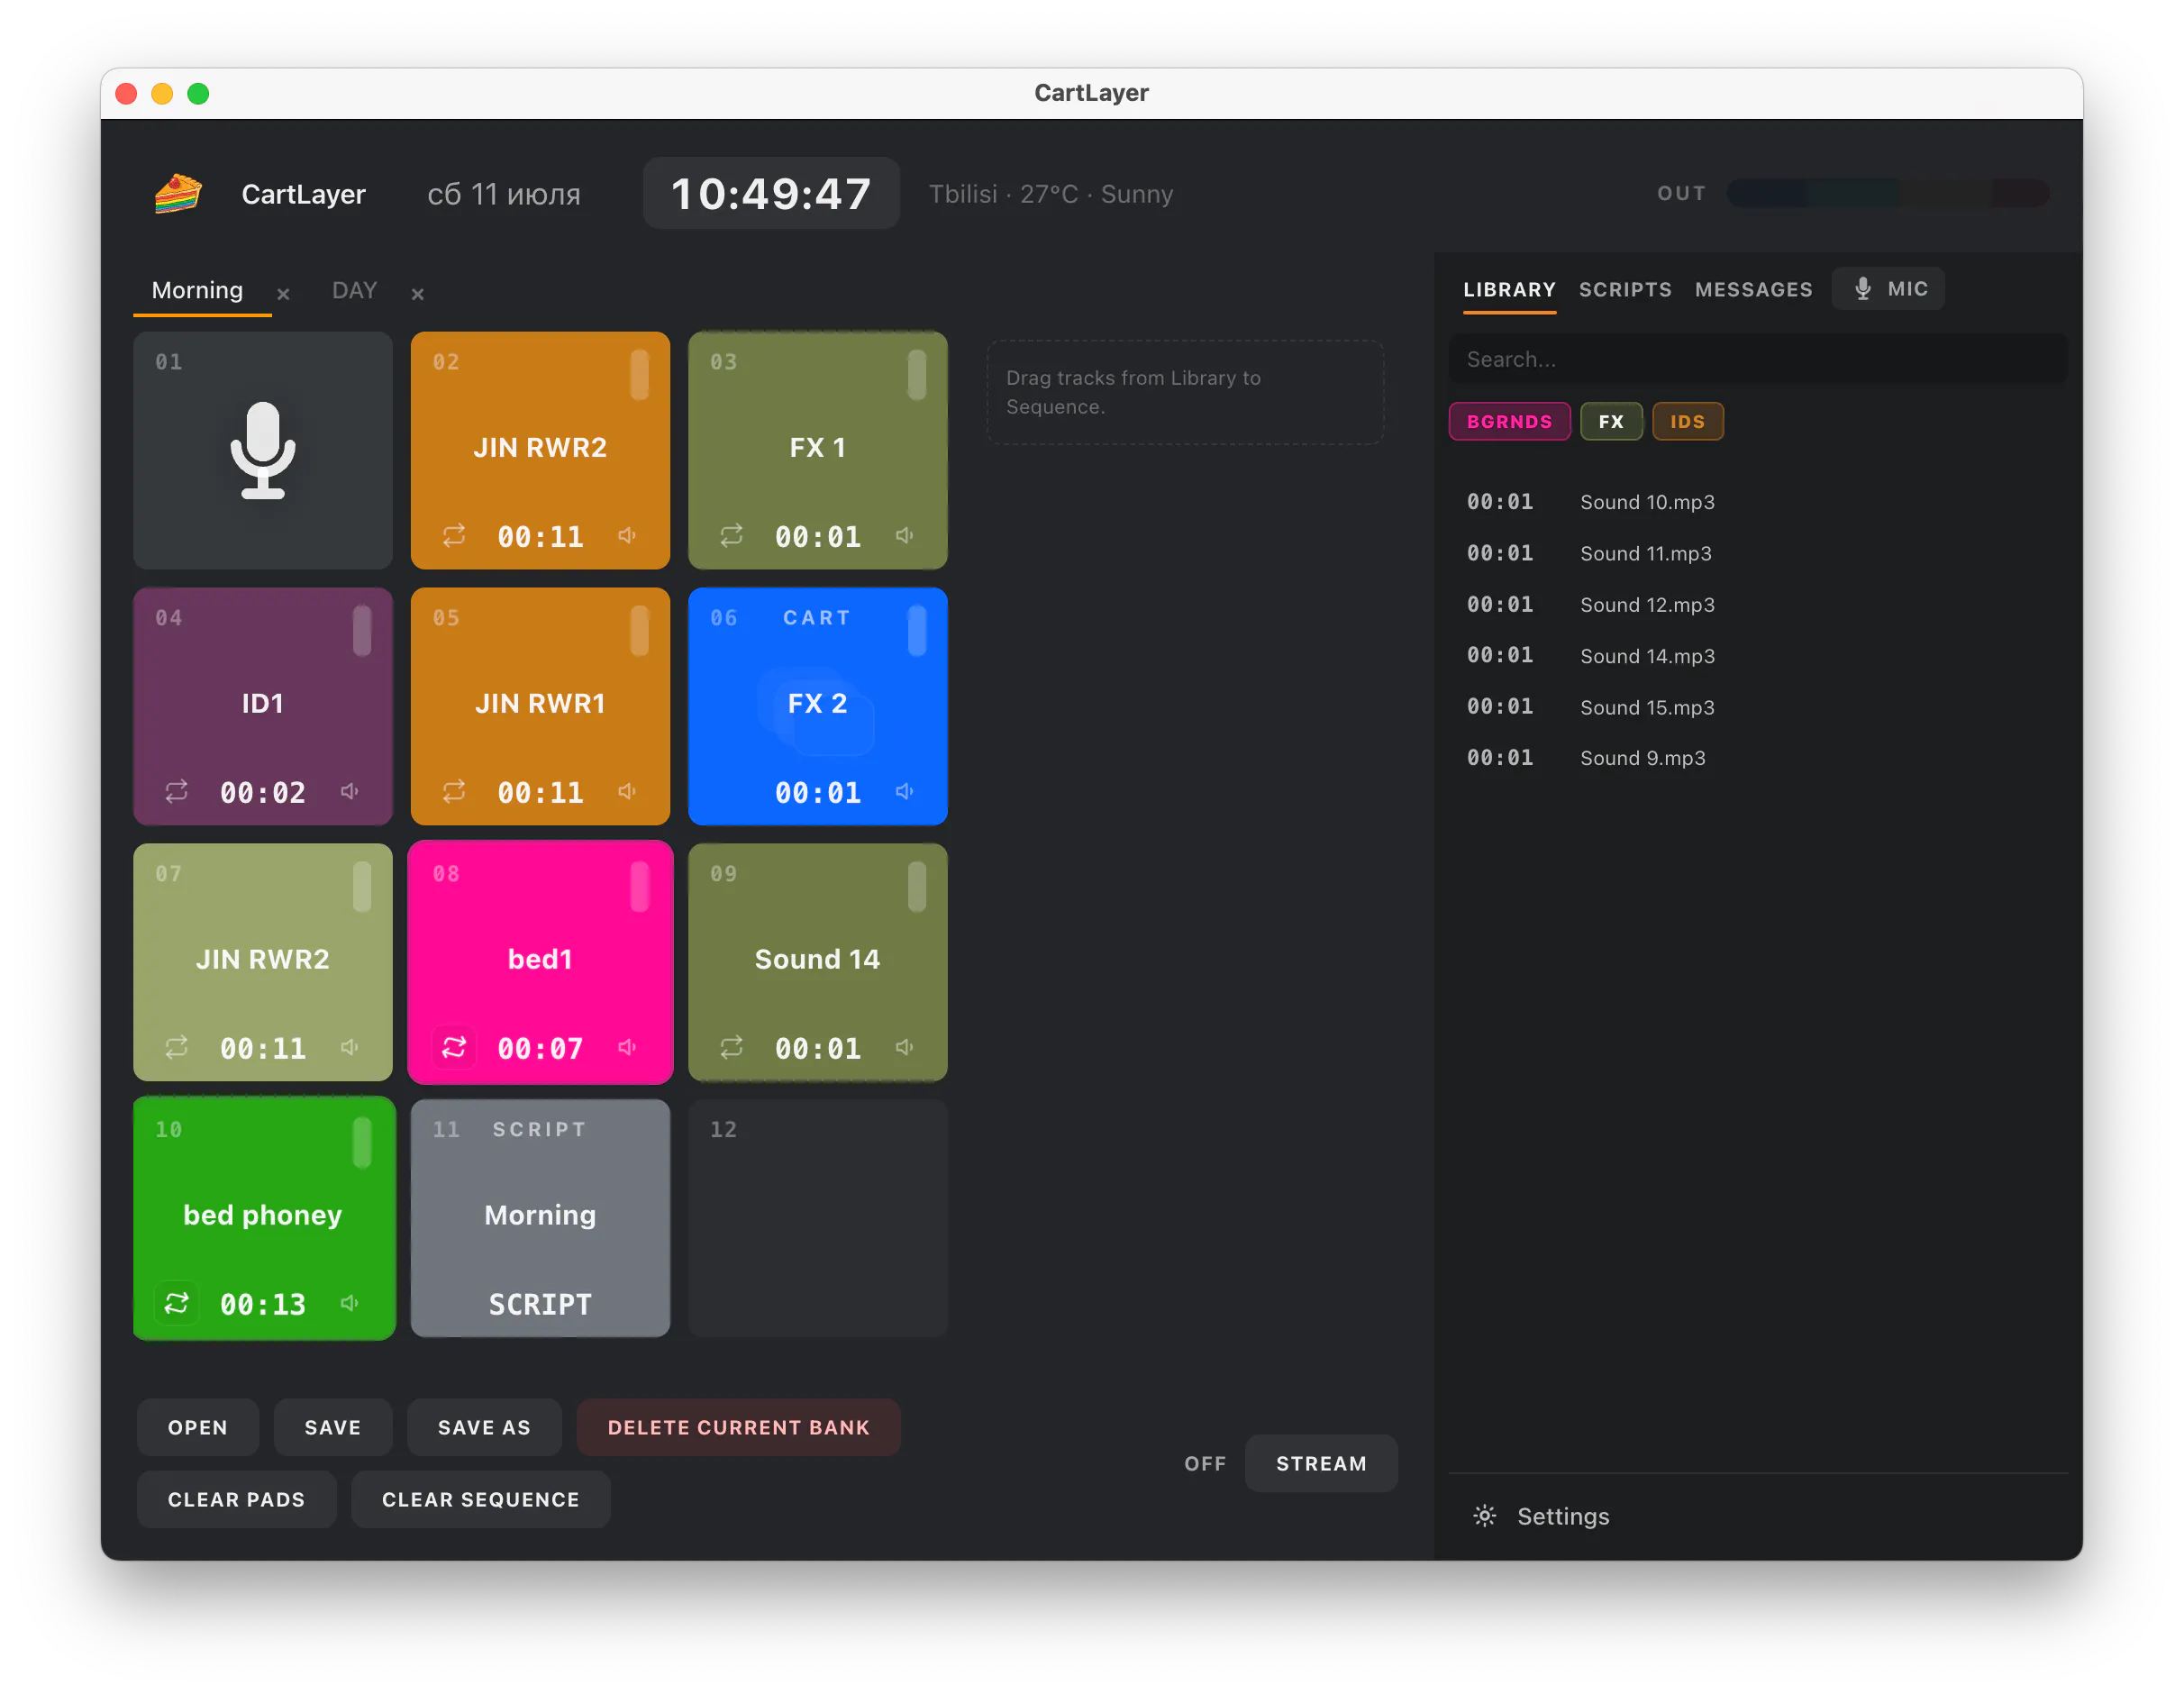Adjust volume slider on FX 1 pad
Screen dimensions: 2184x1694
pos(917,375)
